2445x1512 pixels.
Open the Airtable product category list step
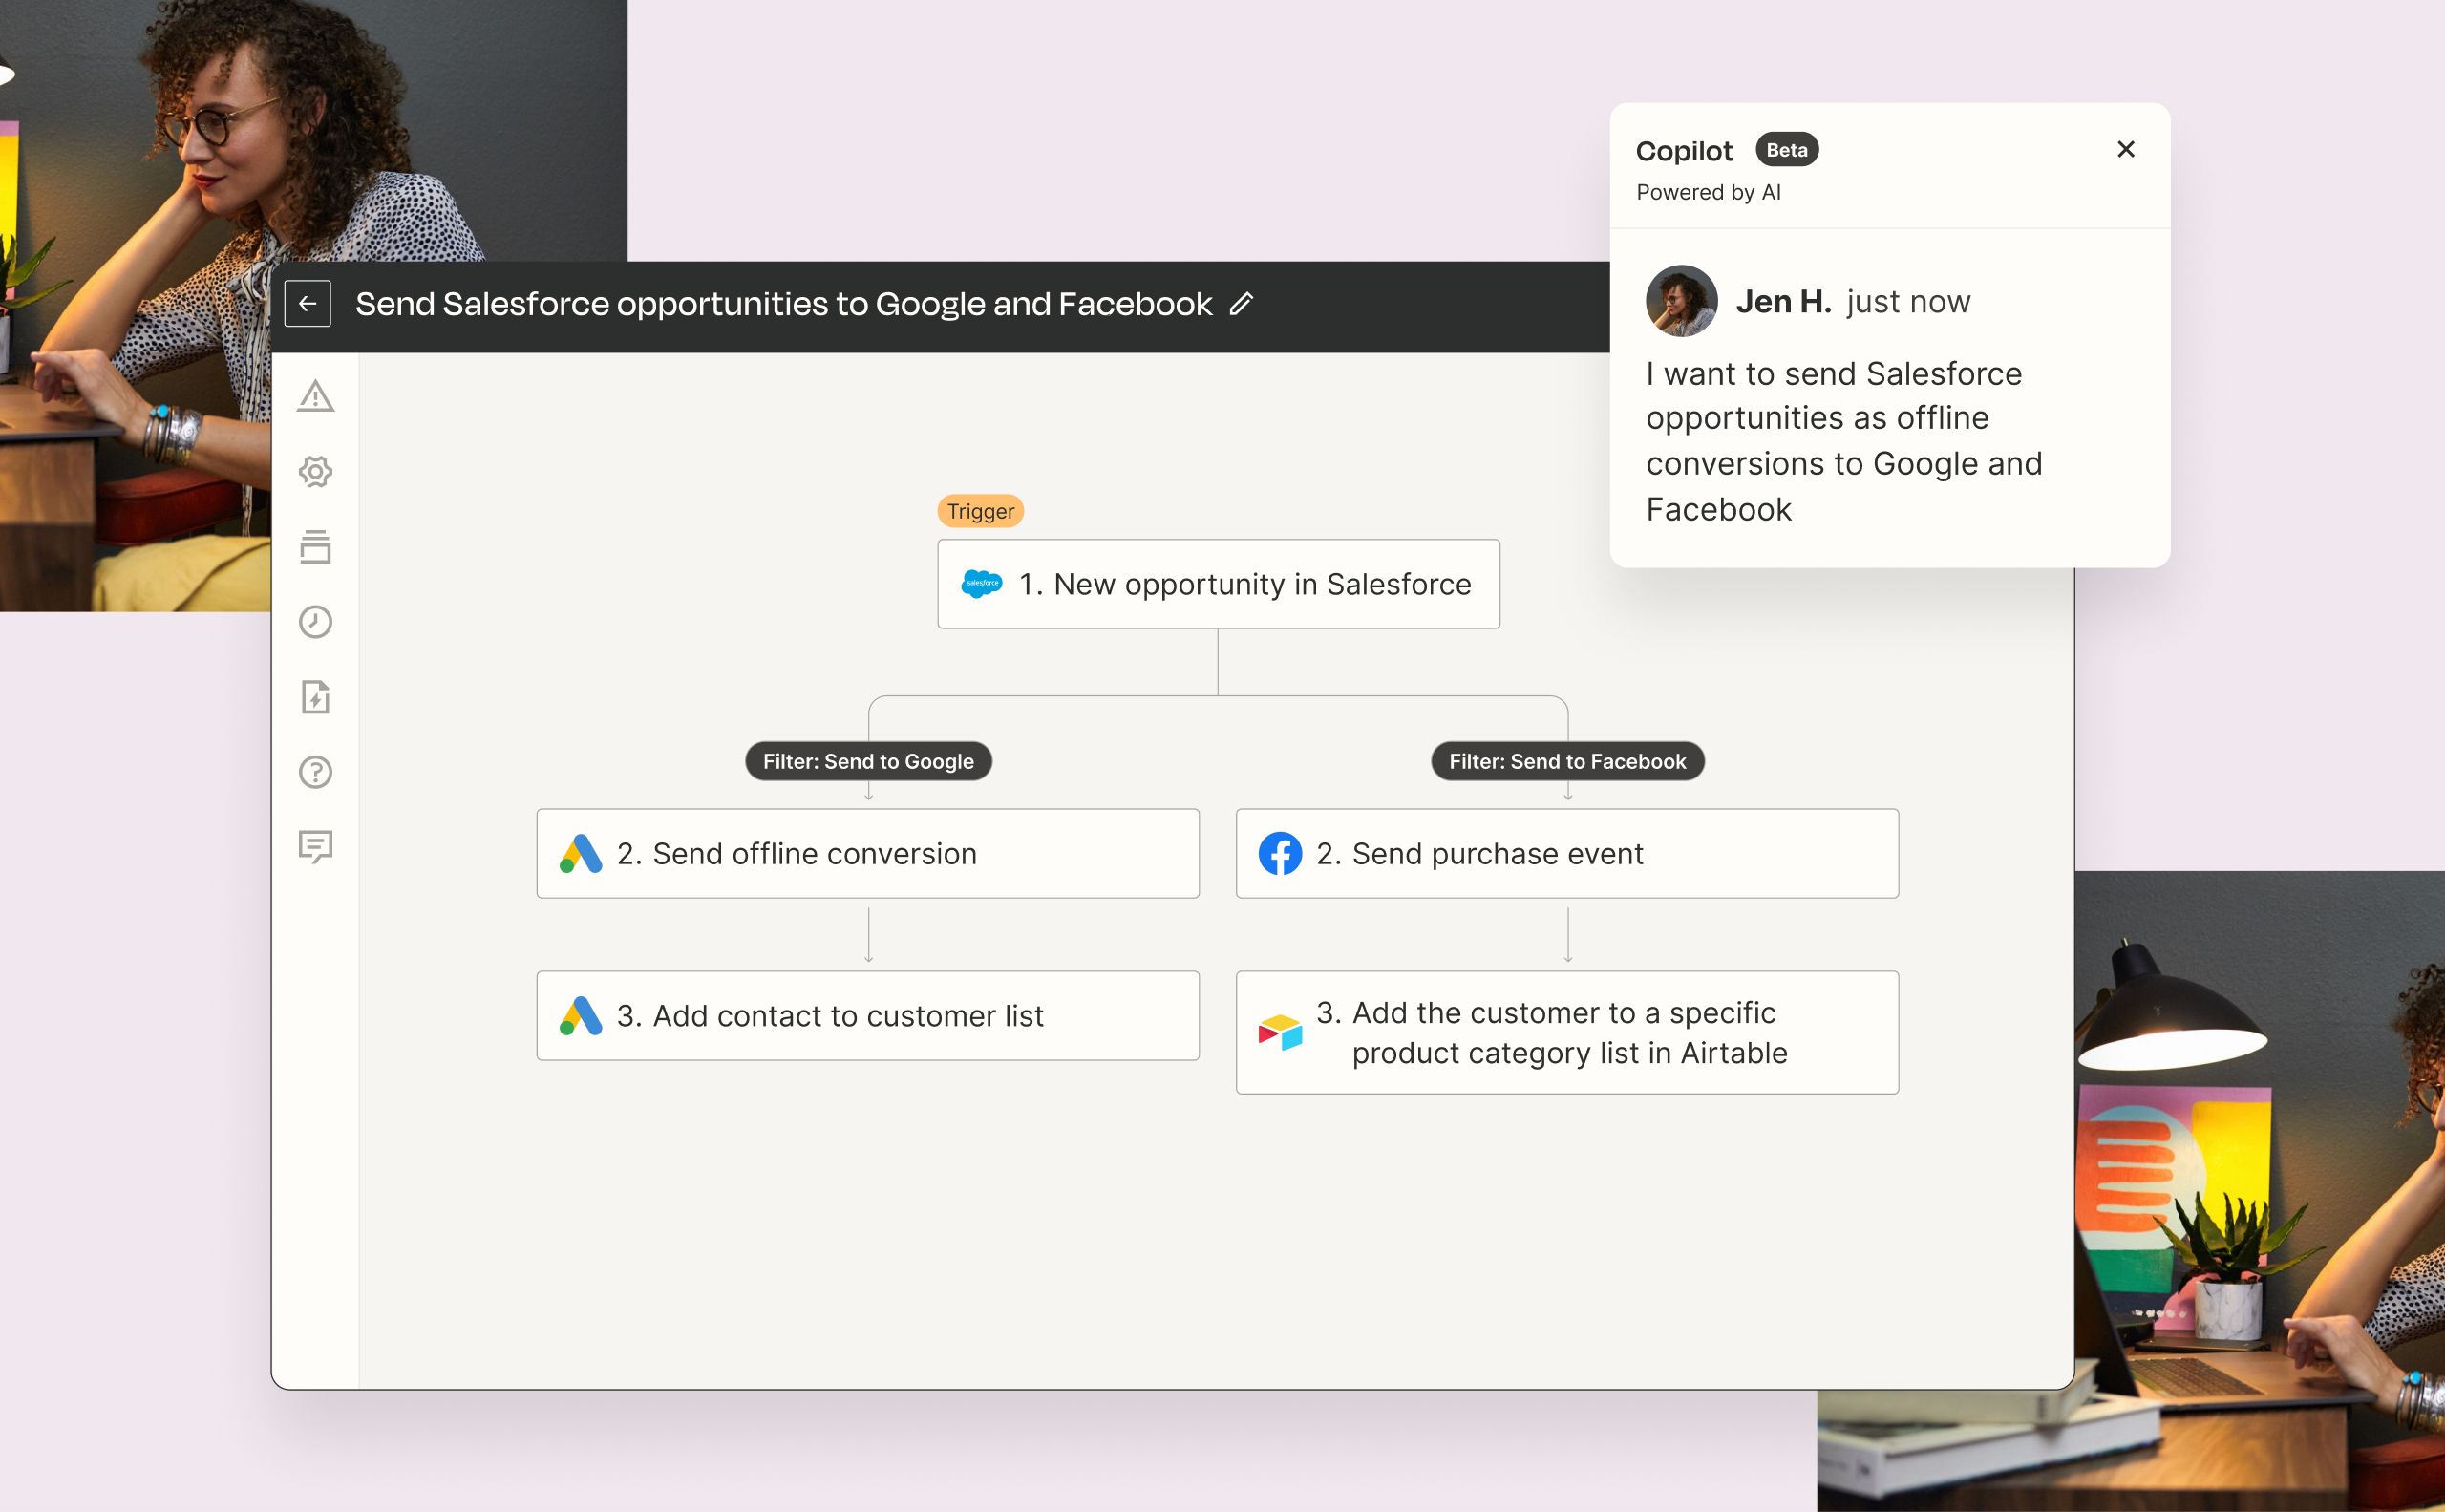coord(1567,1032)
